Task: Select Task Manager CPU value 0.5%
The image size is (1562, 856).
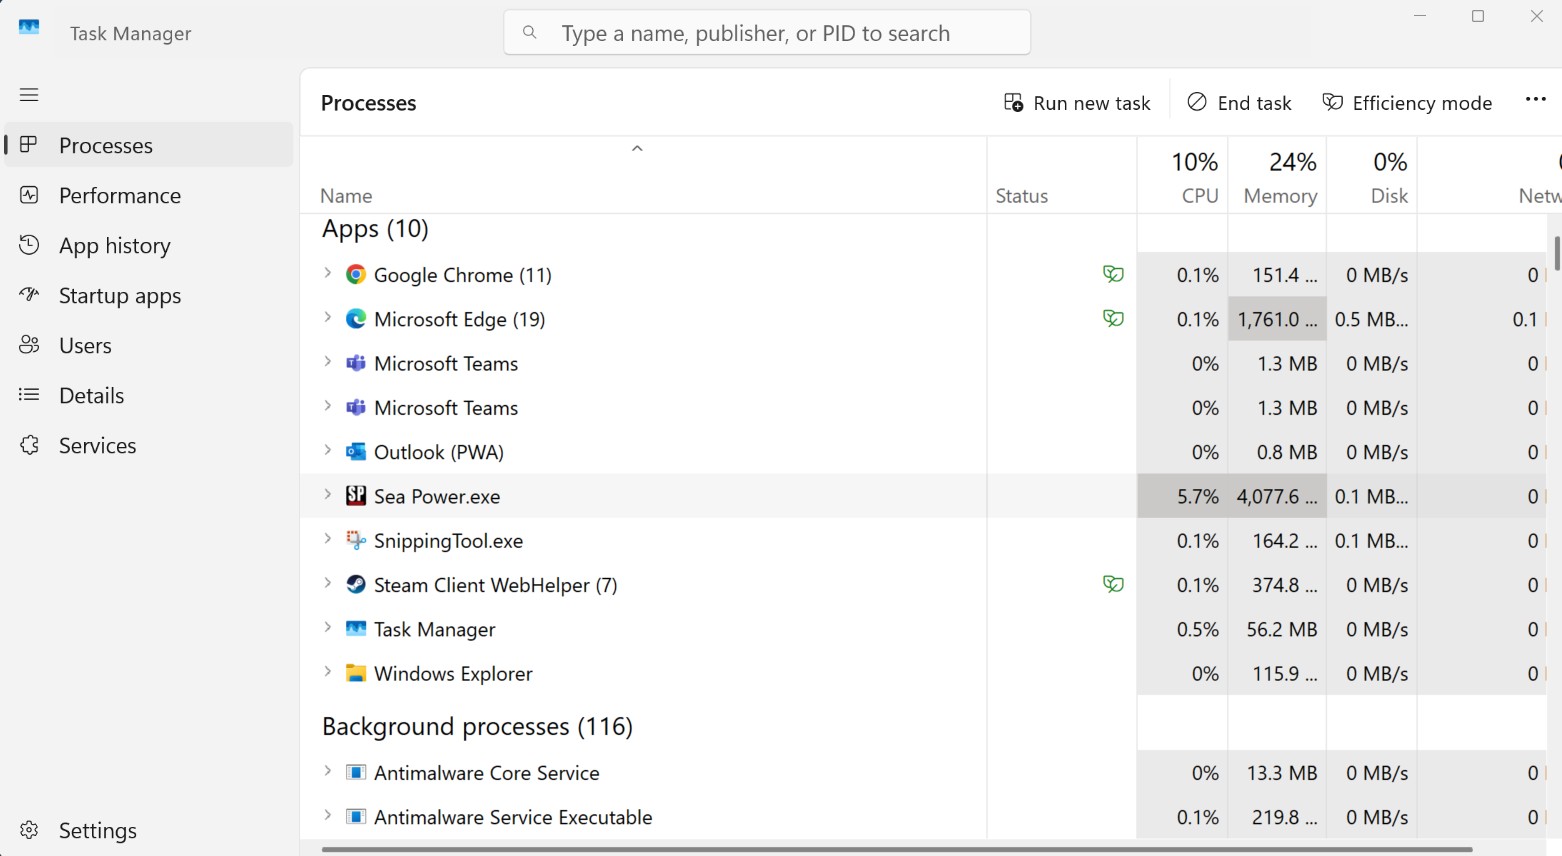Action: (1198, 629)
